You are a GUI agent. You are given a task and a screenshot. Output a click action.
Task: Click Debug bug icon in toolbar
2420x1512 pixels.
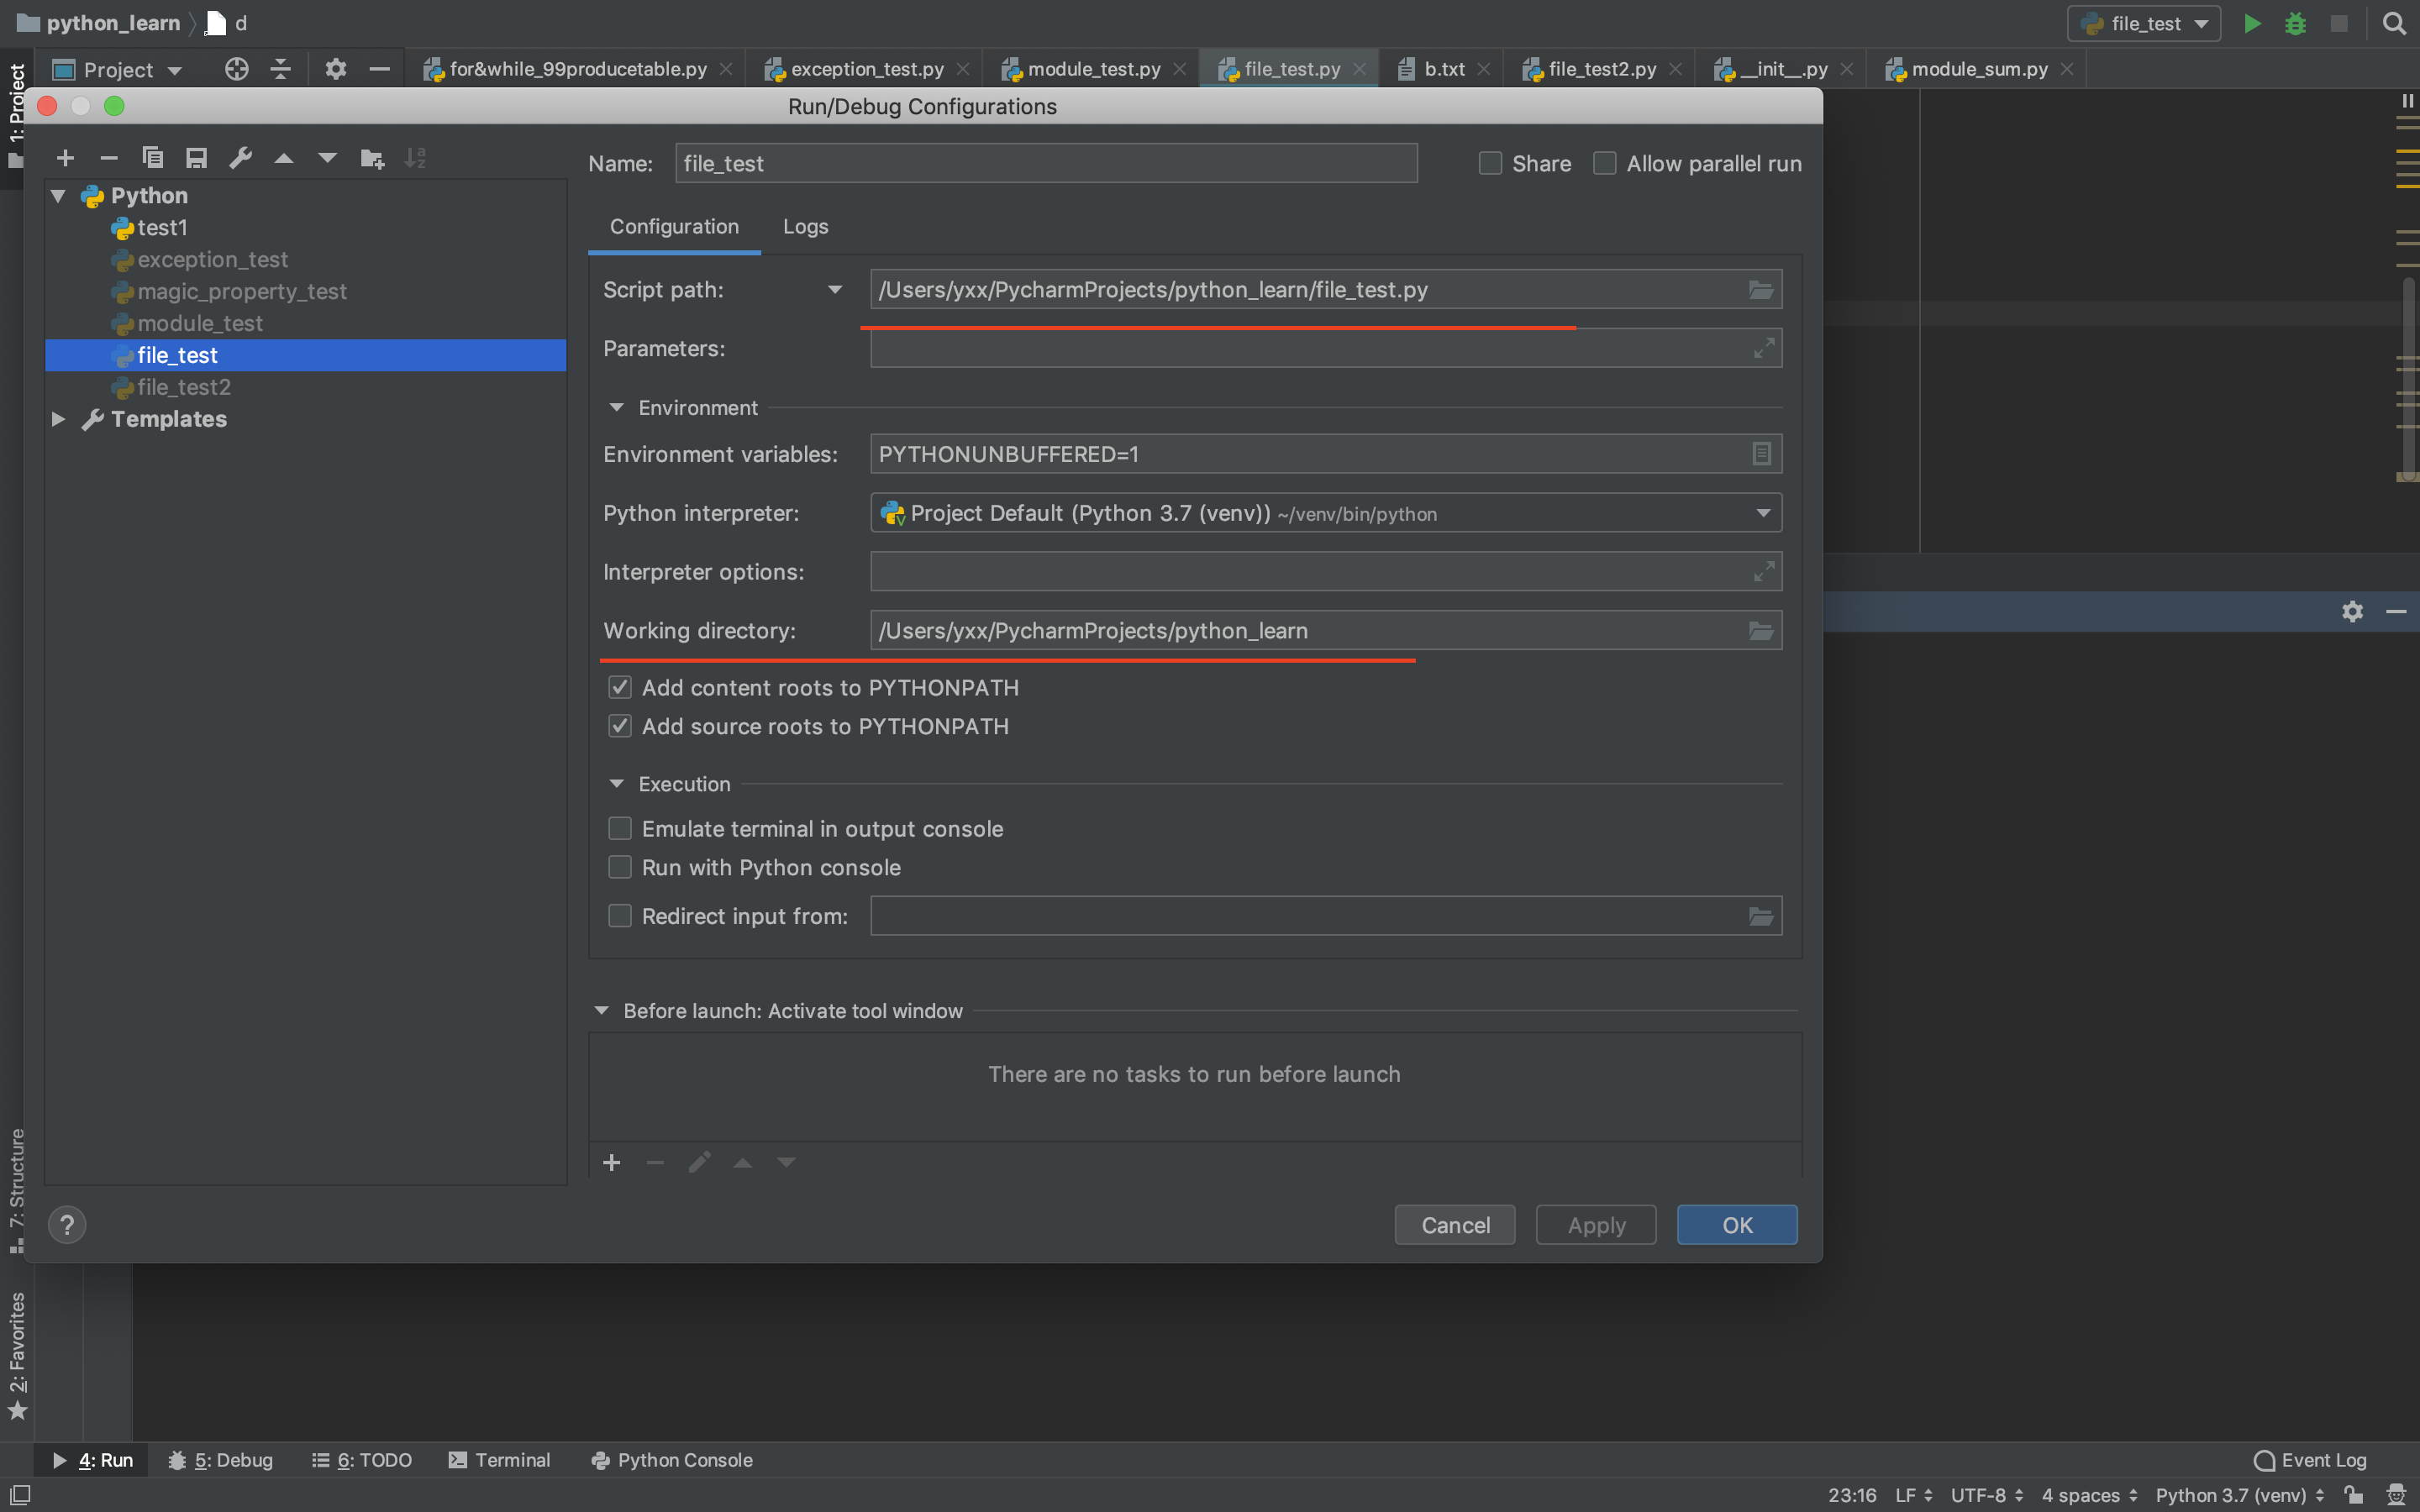pyautogui.click(x=2295, y=24)
